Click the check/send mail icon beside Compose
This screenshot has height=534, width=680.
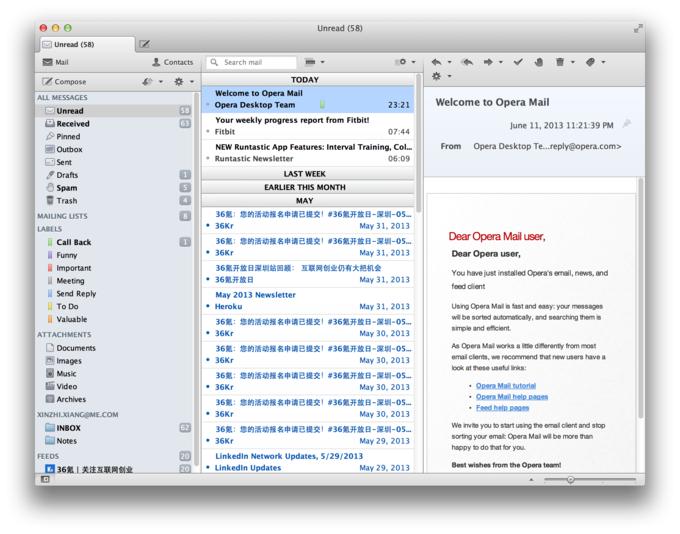point(147,82)
